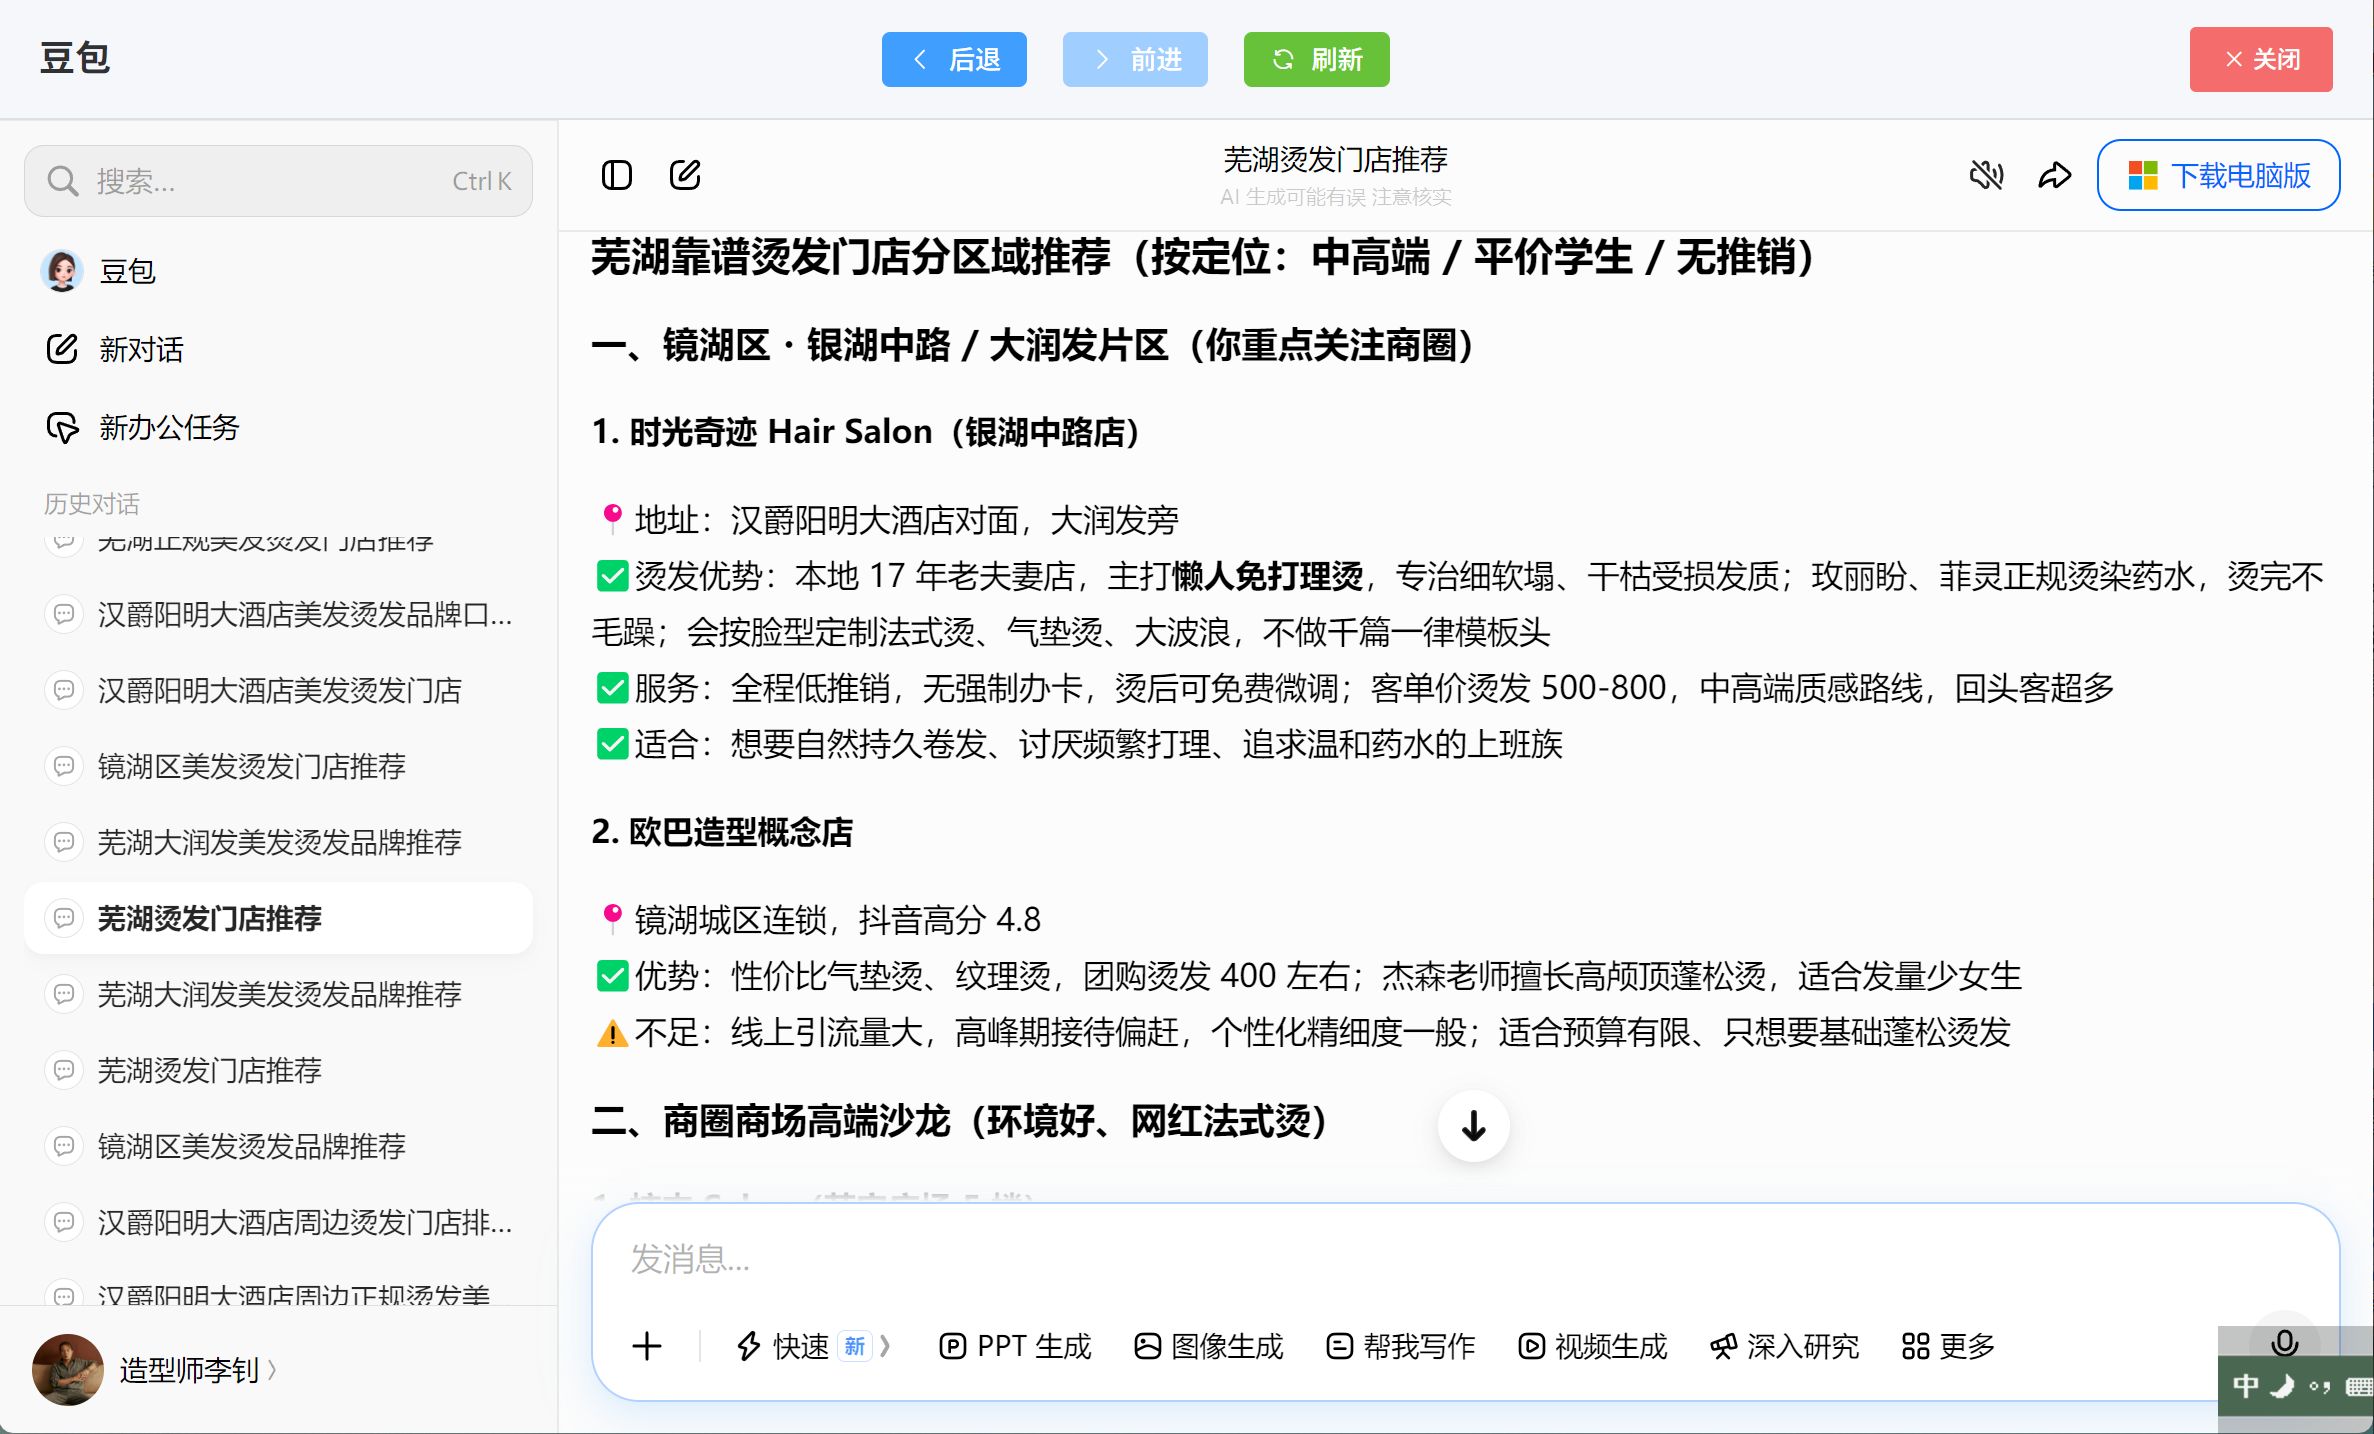Open history 镇湖区美发烫发品牌推荐
The height and width of the screenshot is (1434, 2374).
pyautogui.click(x=278, y=1146)
